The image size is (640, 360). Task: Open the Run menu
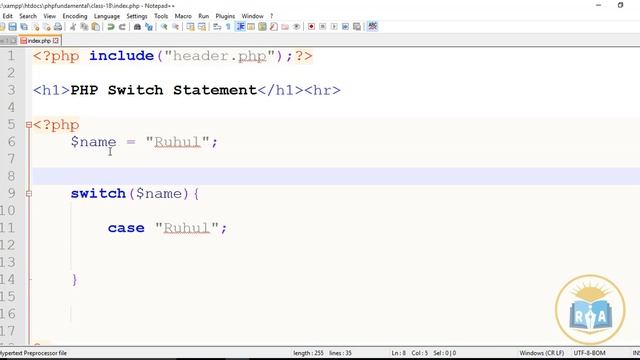click(203, 16)
